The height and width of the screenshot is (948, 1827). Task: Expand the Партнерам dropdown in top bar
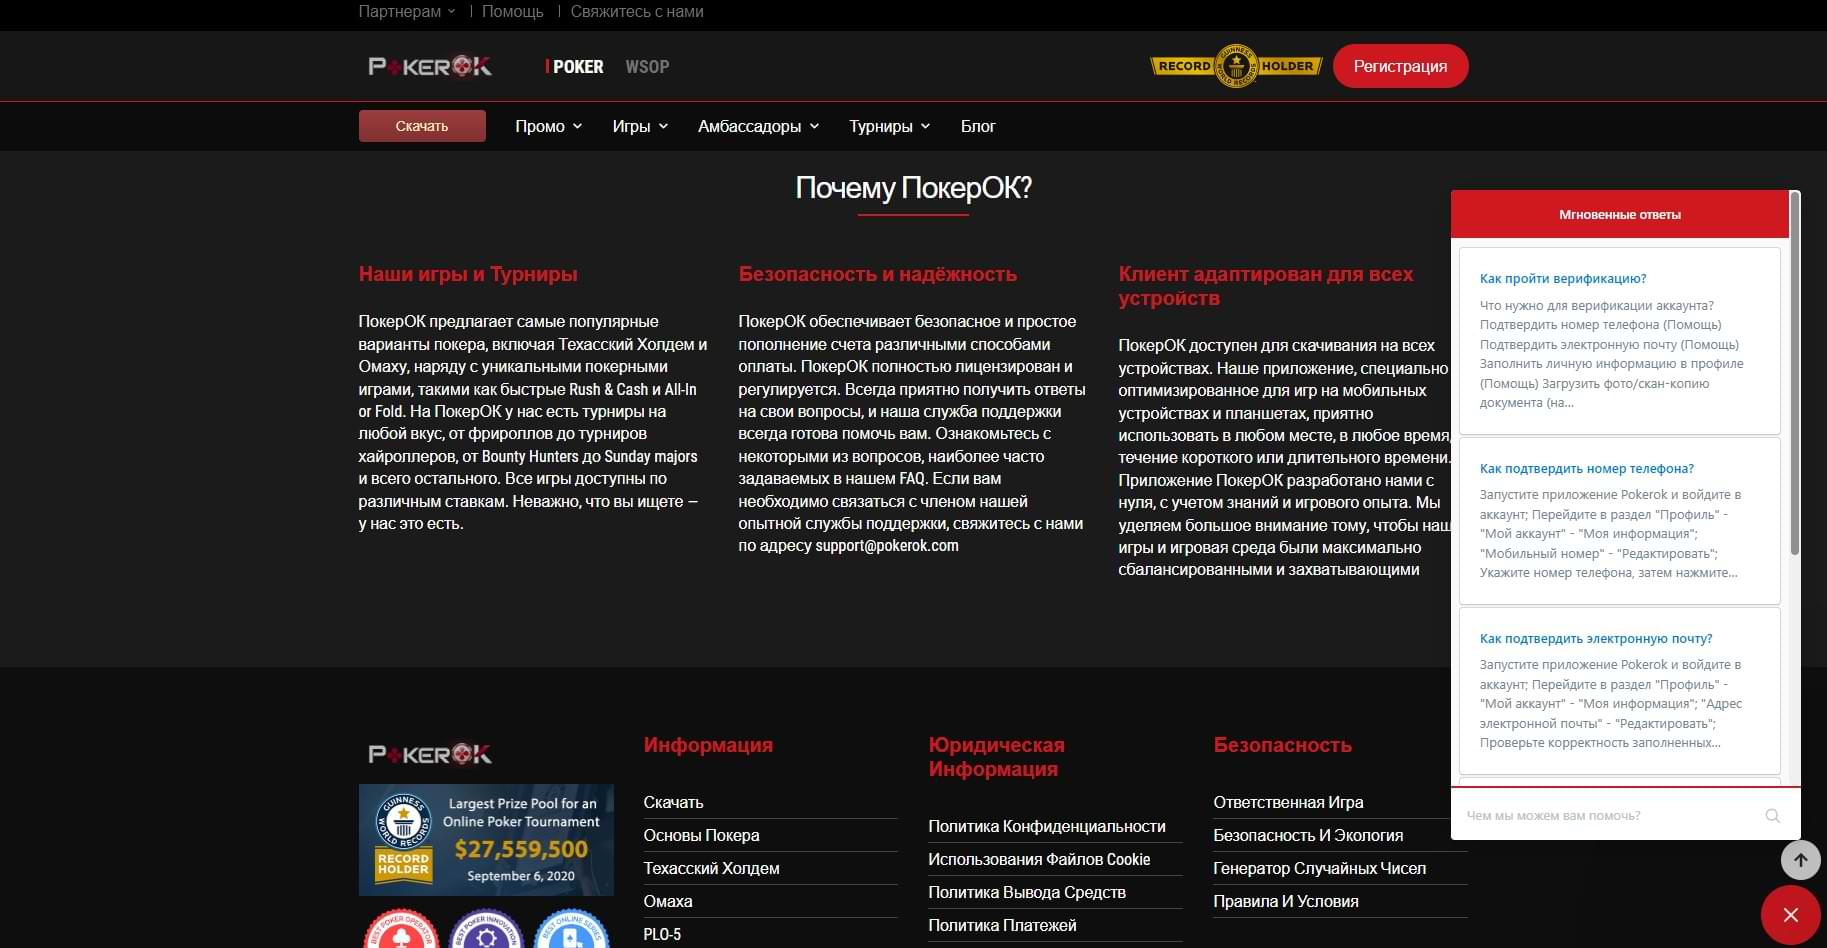pos(407,12)
